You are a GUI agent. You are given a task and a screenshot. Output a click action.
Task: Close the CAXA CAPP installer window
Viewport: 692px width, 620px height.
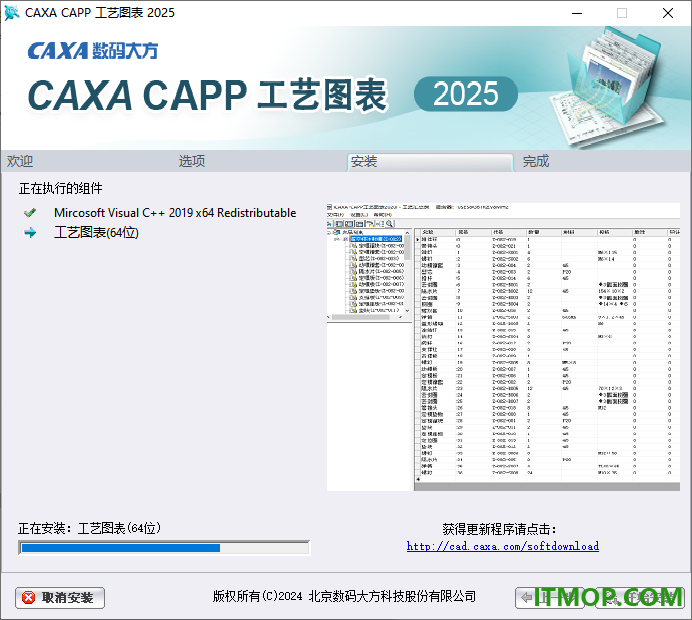coord(668,13)
